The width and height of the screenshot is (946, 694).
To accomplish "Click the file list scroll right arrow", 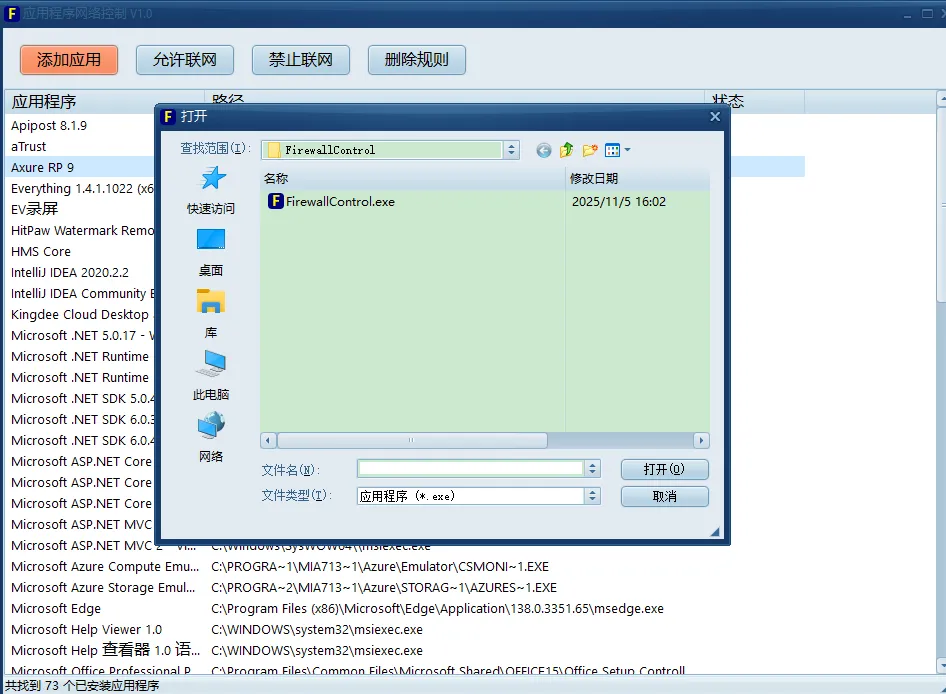I will pos(701,441).
